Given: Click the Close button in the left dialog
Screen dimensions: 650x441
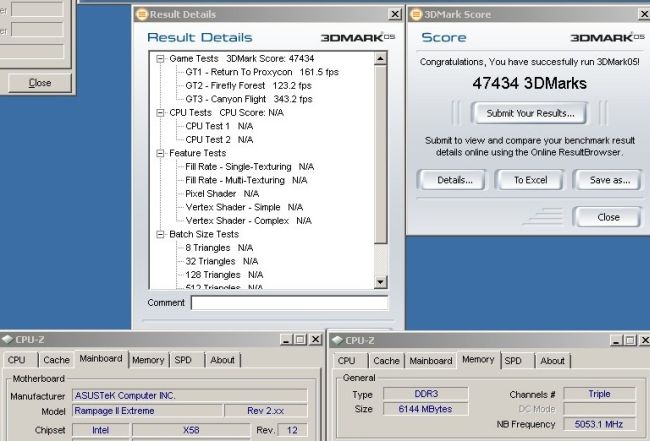Looking at the screenshot, I should [40, 83].
